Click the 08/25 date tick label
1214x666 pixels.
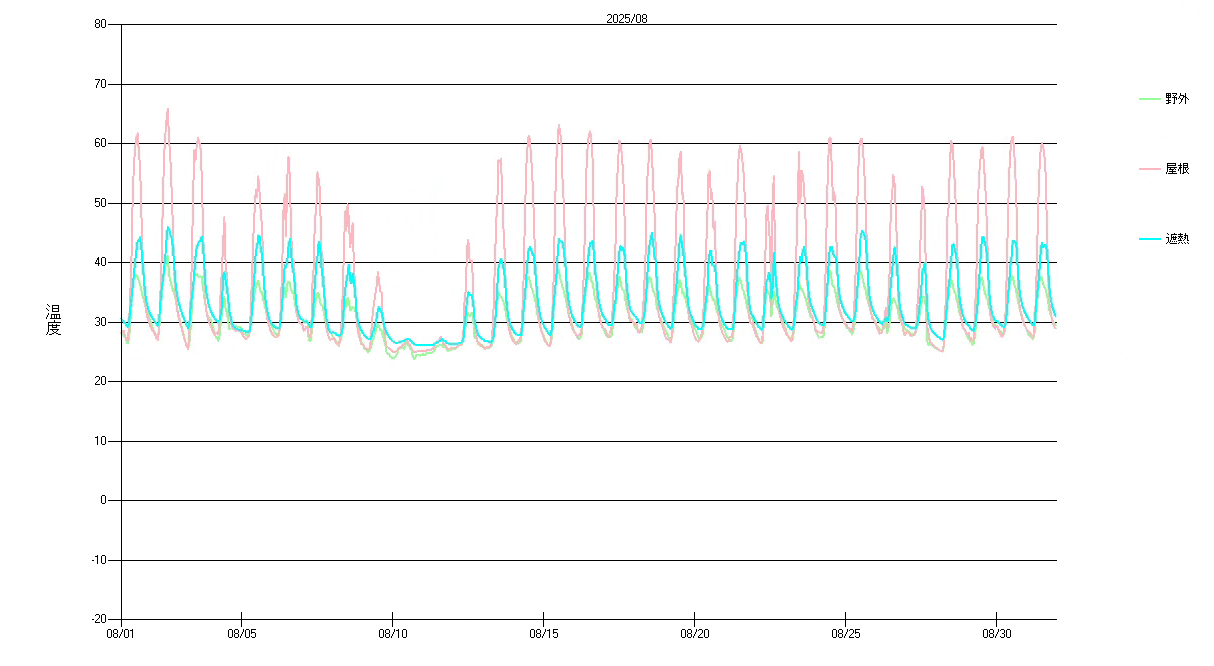845,634
